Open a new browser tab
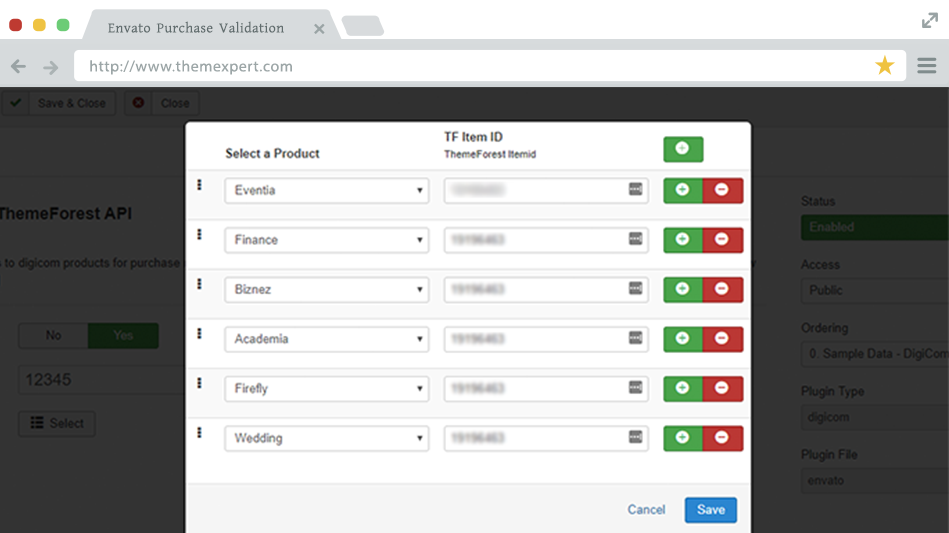 363,26
